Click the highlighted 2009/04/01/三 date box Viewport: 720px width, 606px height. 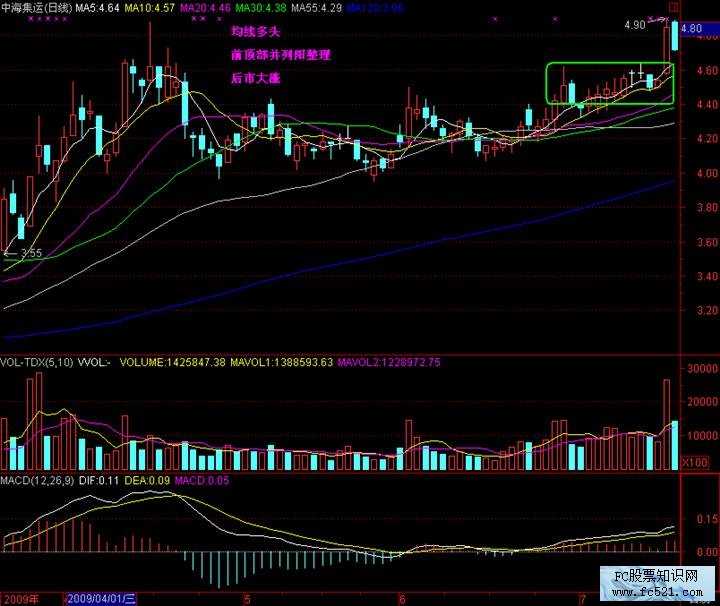101,599
